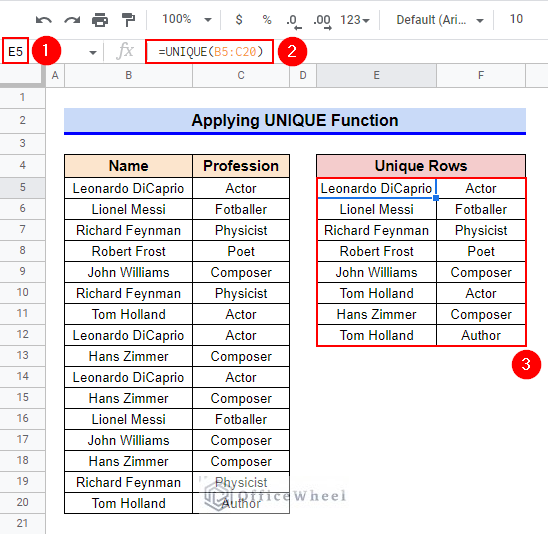Click the Unique Rows header cell
Screen dimensions: 548x534
pos(421,166)
